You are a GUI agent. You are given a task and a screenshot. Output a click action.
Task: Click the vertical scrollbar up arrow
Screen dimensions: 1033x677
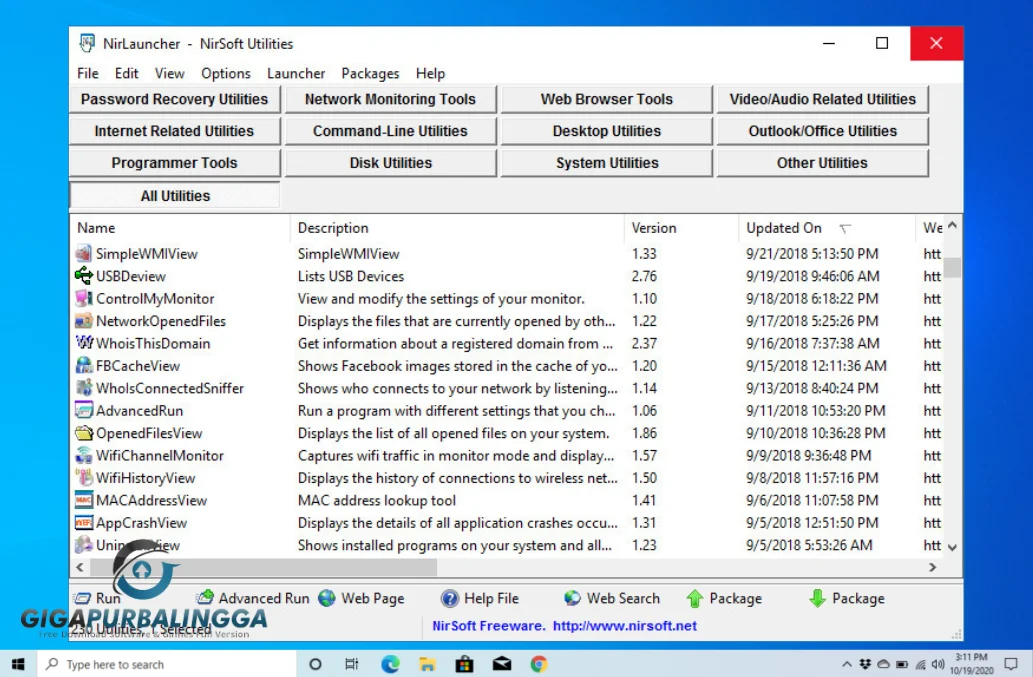point(952,226)
